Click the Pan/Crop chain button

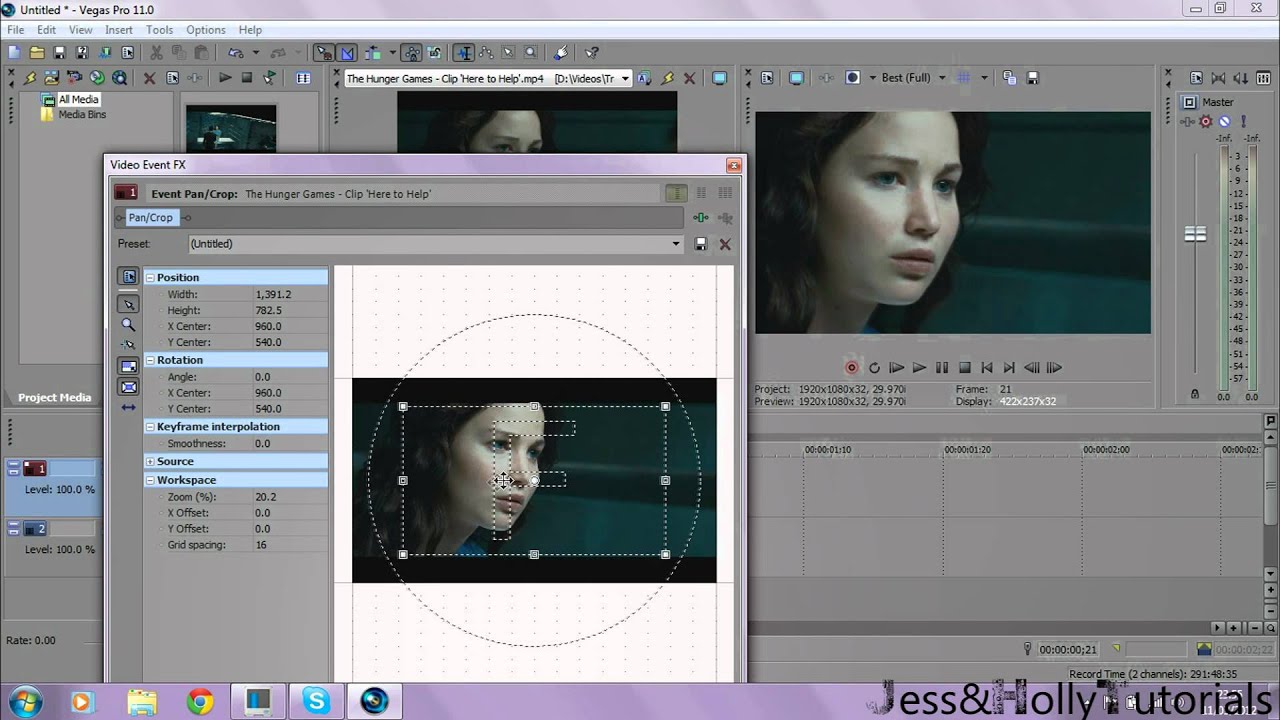(151, 218)
